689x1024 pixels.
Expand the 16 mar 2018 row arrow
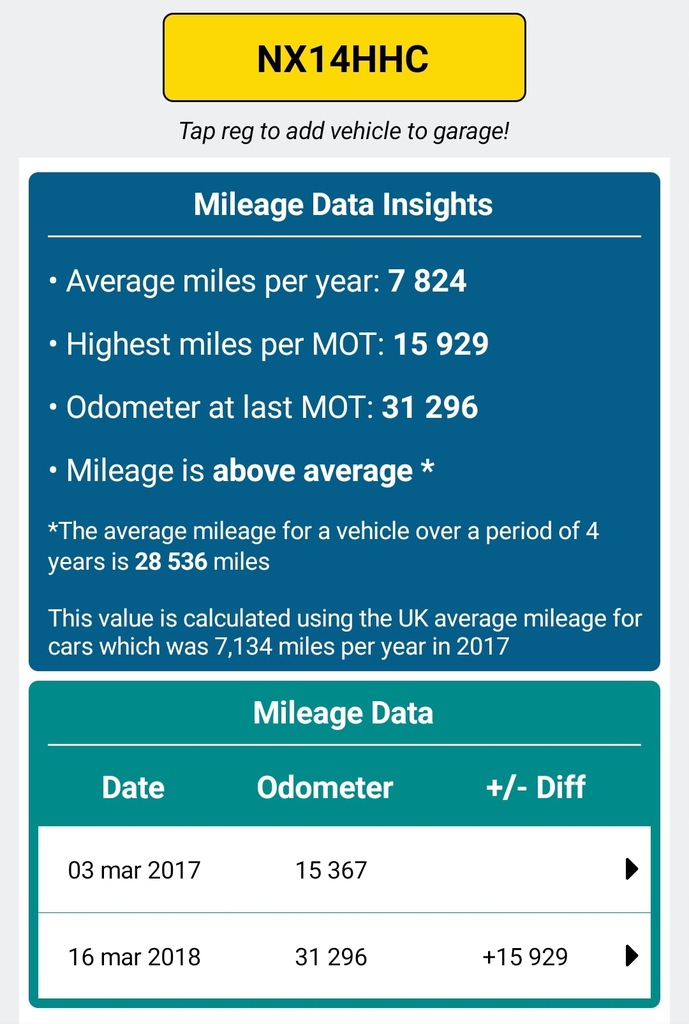click(x=631, y=957)
